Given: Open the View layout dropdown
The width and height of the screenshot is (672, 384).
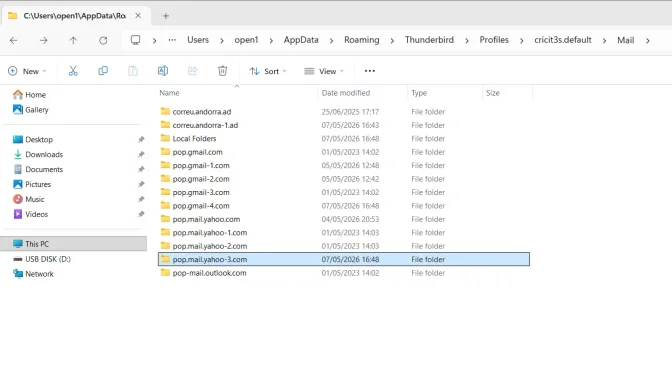Looking at the screenshot, I should click(324, 71).
